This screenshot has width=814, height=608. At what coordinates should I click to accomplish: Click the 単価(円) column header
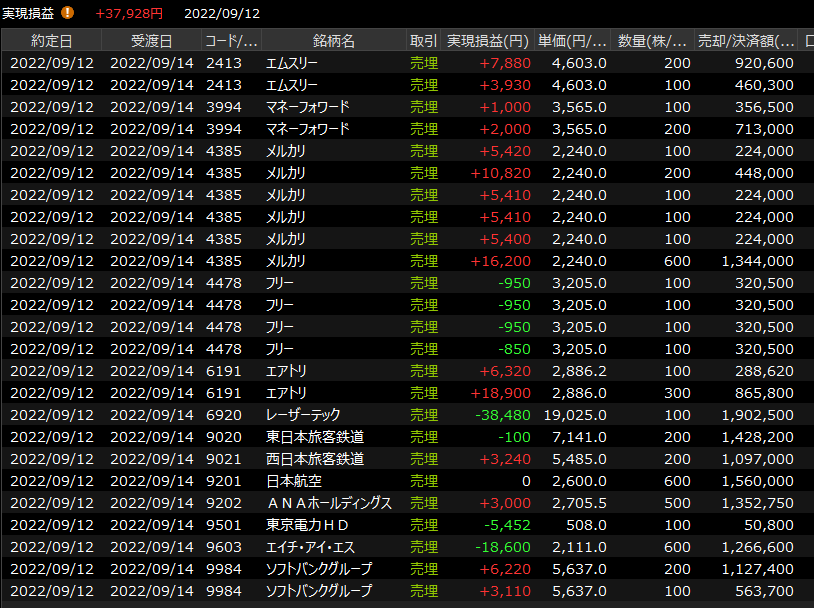coord(572,40)
